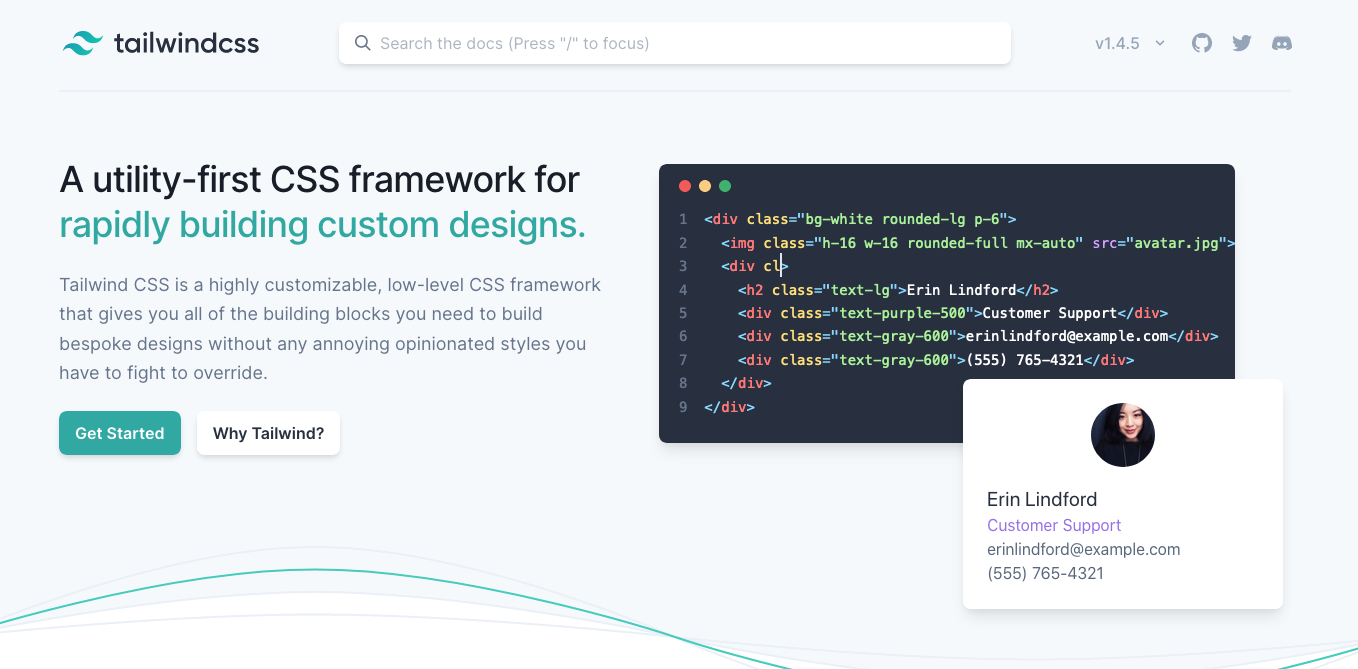Click the paragraph starting 'Tailwind CSS is a highly'

[x=330, y=329]
